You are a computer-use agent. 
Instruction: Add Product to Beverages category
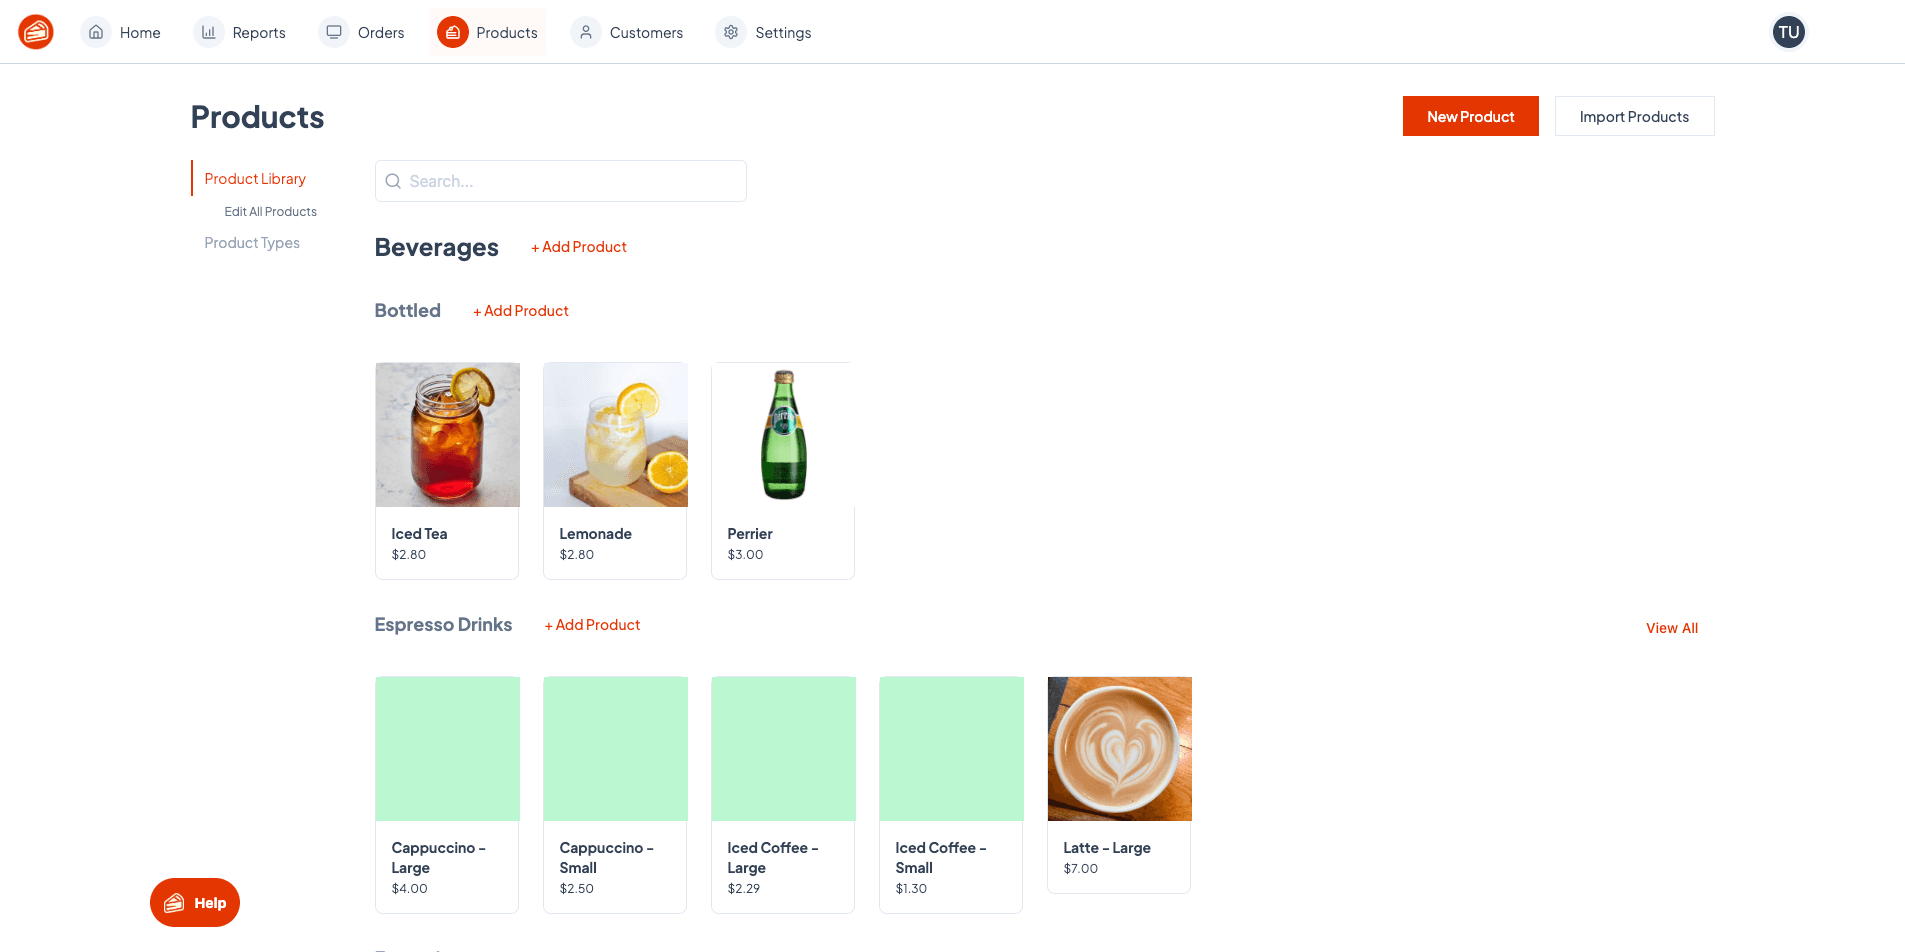coord(579,246)
